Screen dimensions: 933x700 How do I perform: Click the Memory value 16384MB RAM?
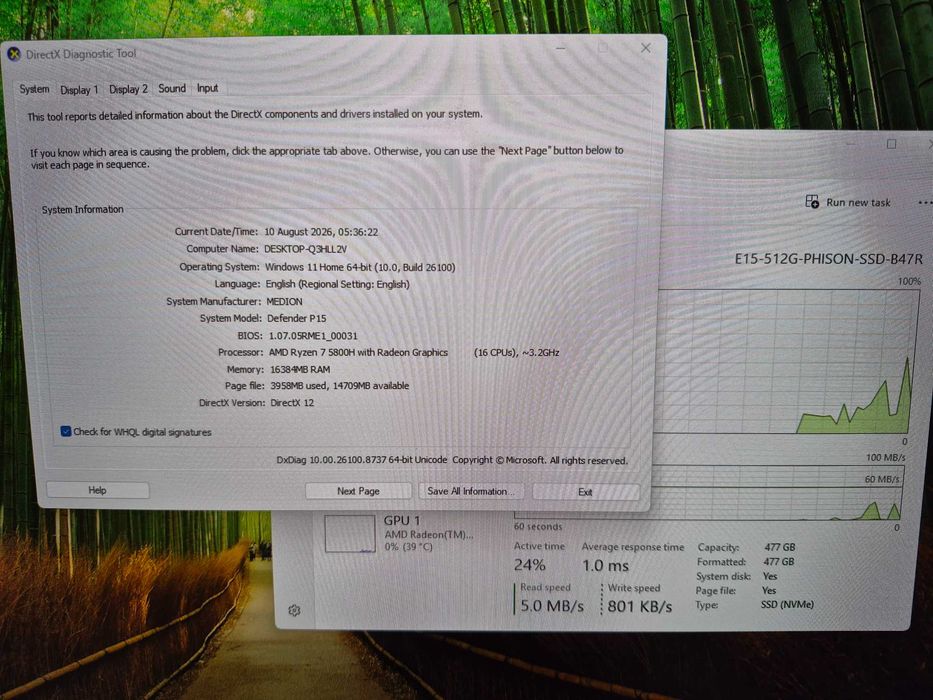[x=300, y=369]
